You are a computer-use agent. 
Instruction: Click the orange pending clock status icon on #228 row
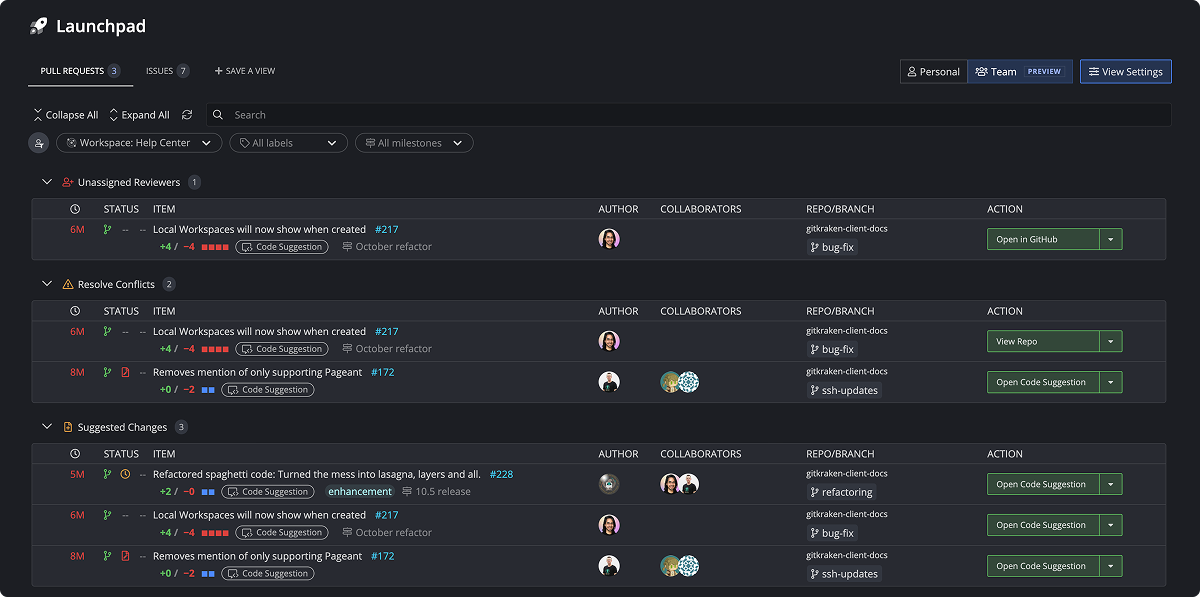click(x=125, y=474)
